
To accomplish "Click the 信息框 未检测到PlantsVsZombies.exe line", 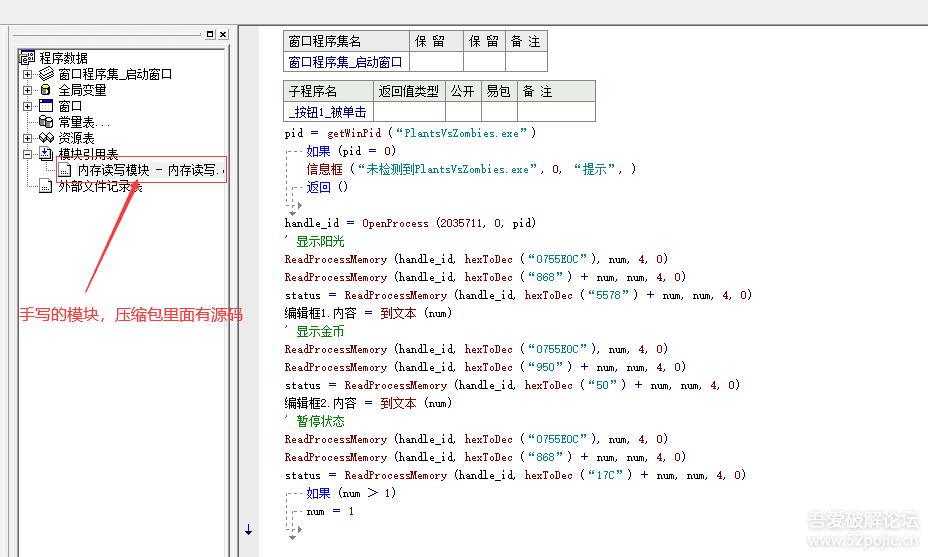I will click(471, 169).
